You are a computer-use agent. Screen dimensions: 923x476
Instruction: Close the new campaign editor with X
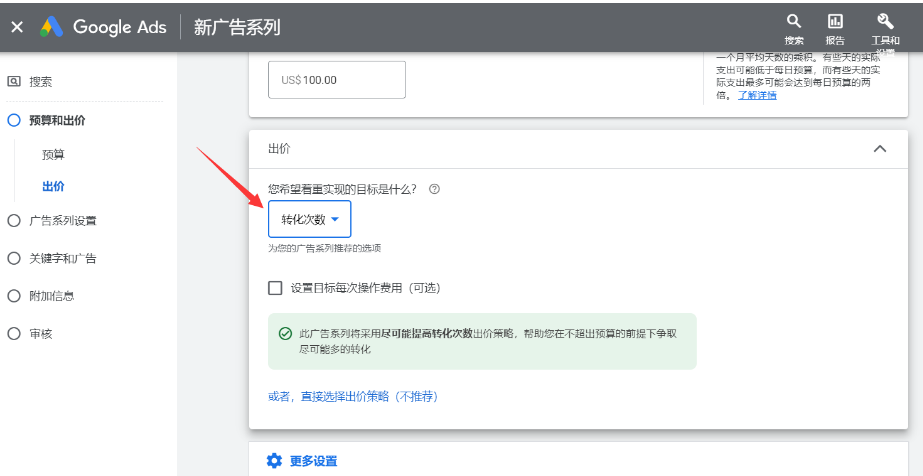tap(16, 27)
